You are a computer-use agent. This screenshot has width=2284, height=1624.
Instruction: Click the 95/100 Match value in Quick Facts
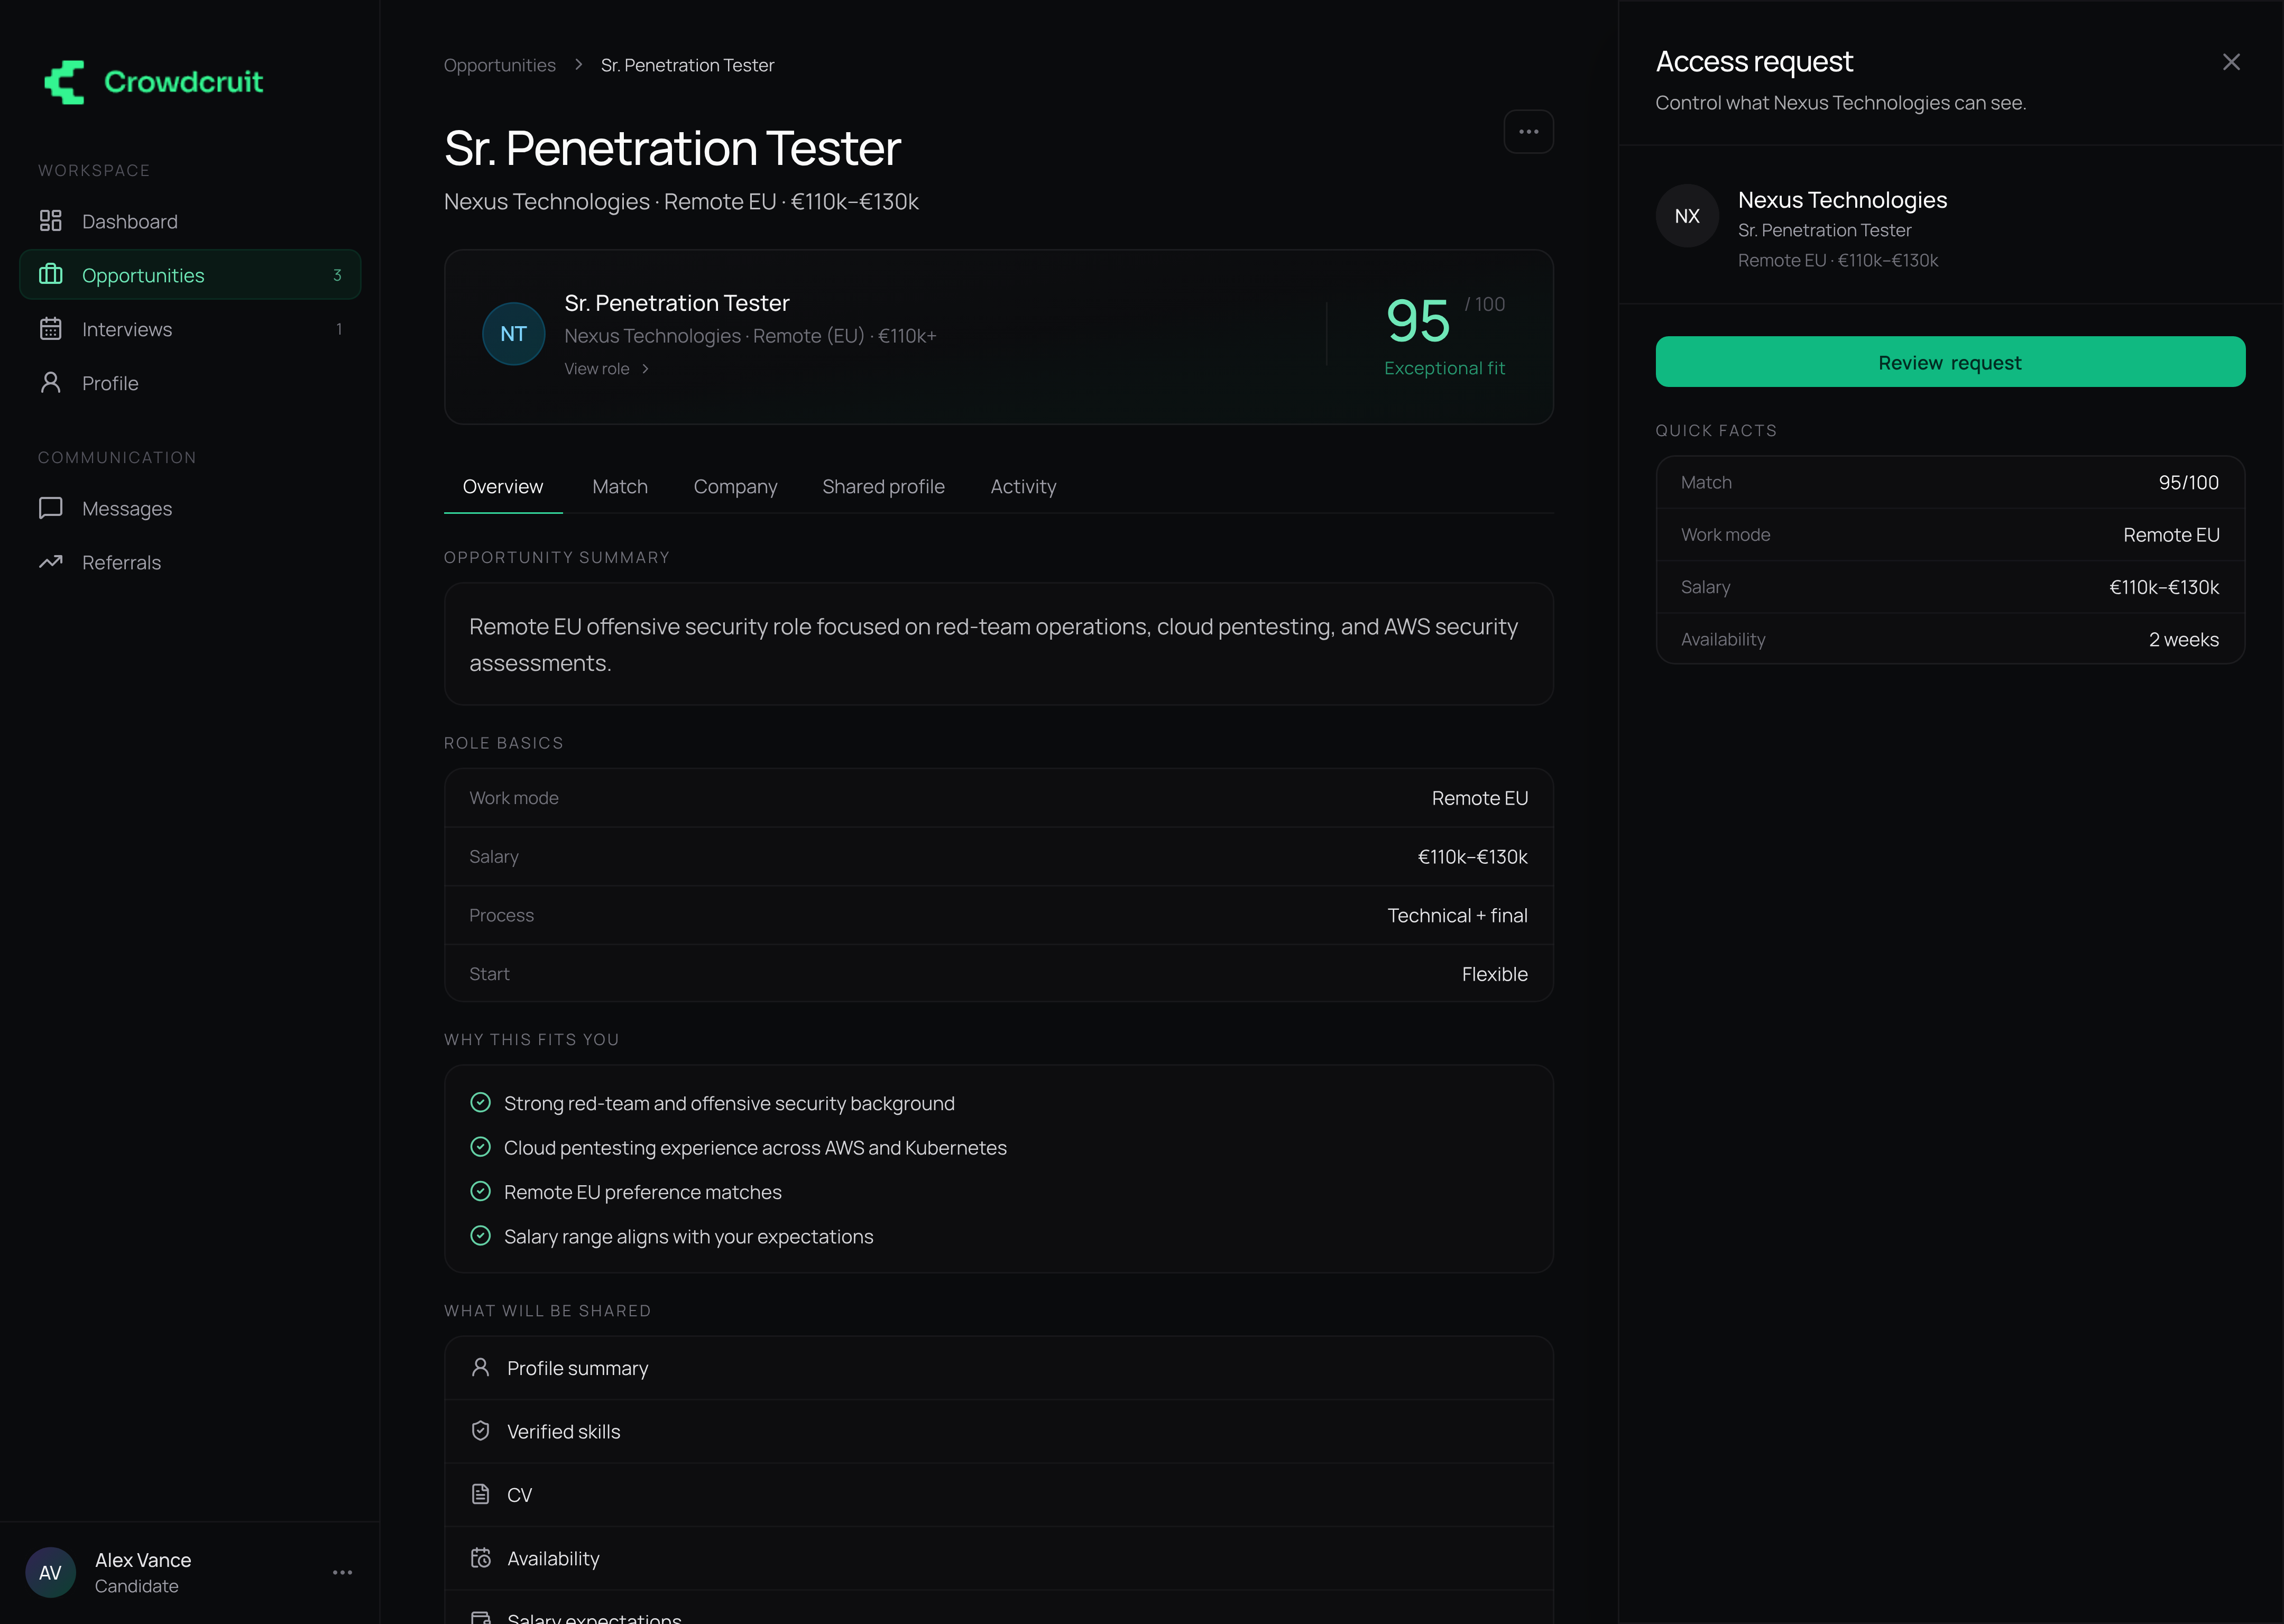2188,482
